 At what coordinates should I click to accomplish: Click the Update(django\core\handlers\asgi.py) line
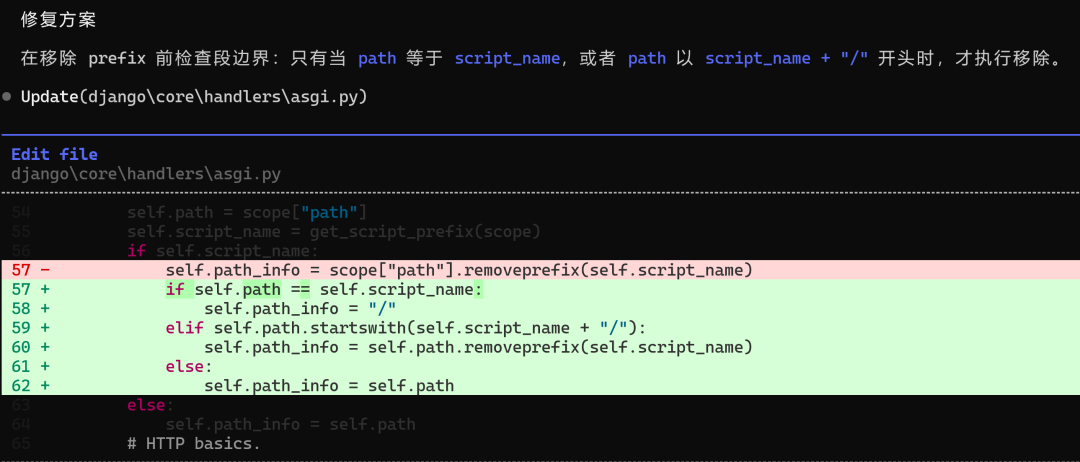pos(194,96)
